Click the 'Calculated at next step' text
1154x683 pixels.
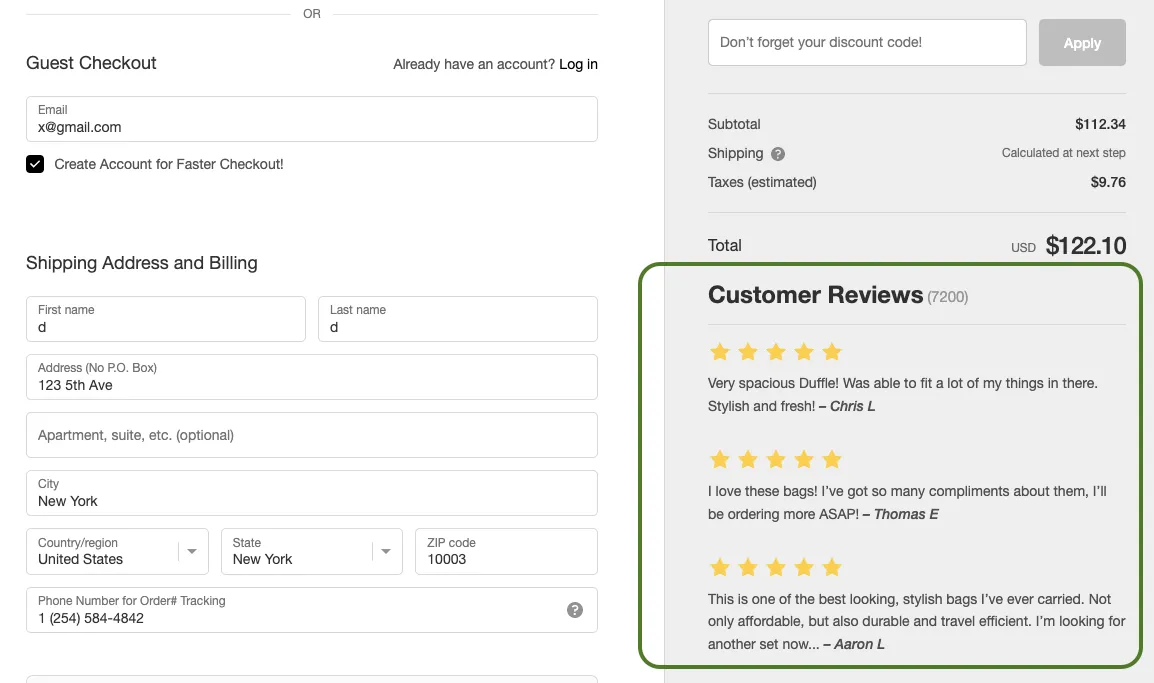1063,152
